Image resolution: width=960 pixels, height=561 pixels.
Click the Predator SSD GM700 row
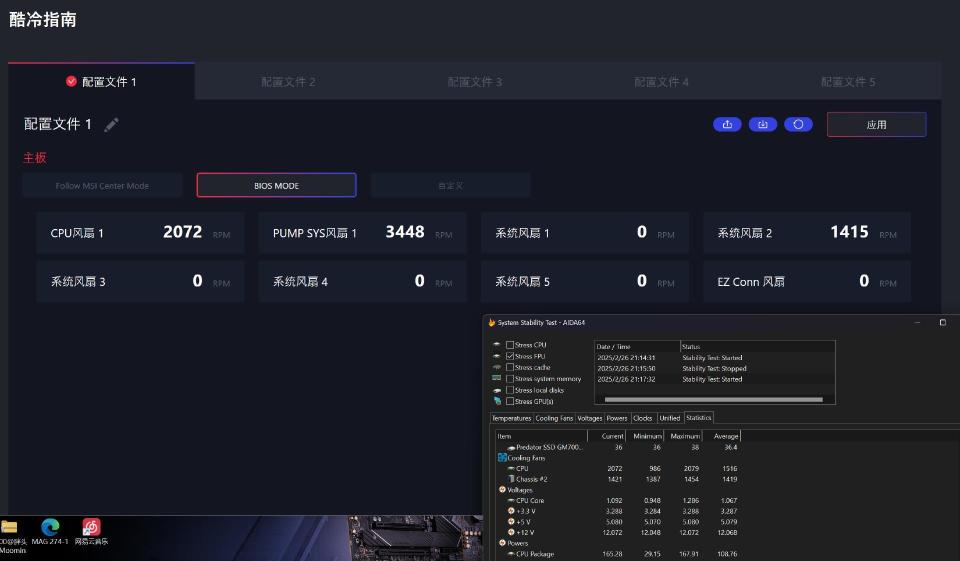618,447
